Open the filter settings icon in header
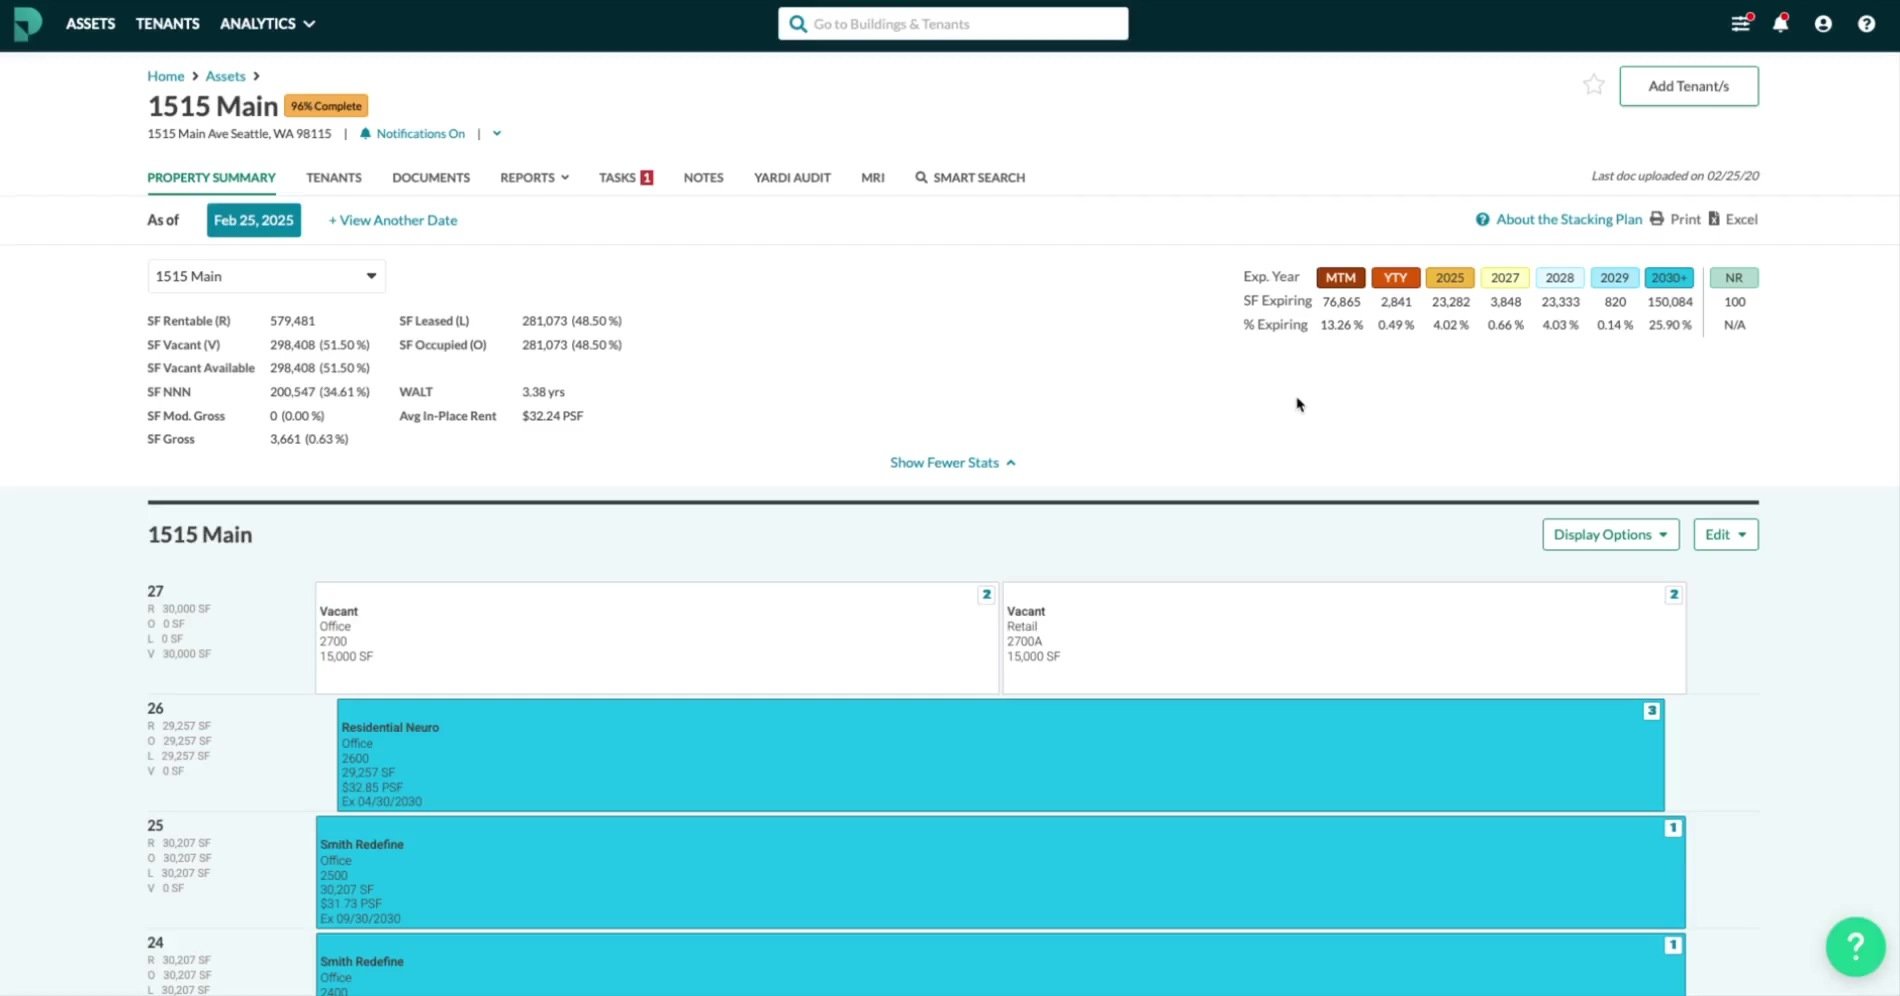1900x996 pixels. click(x=1741, y=24)
